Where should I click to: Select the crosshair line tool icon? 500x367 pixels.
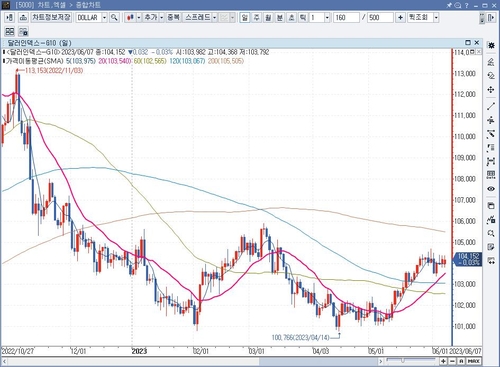coord(491,120)
